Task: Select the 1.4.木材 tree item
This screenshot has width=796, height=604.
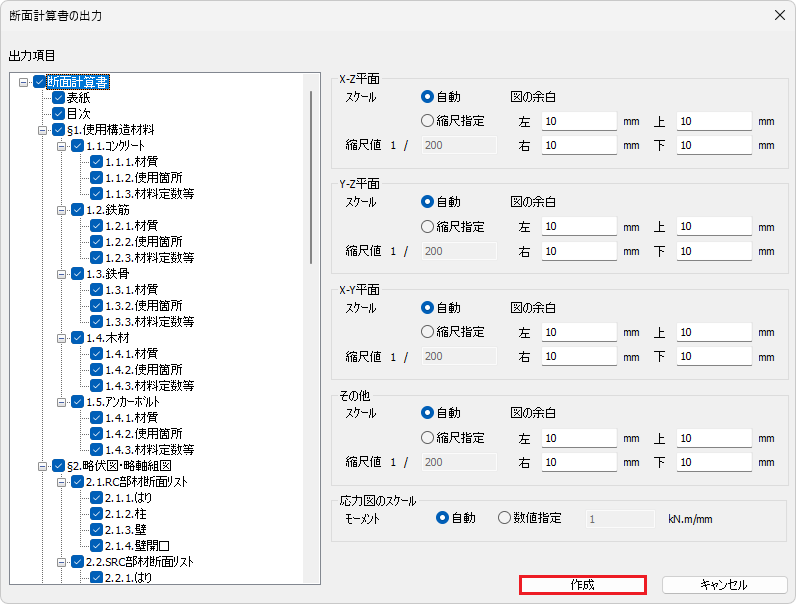Action: point(108,338)
